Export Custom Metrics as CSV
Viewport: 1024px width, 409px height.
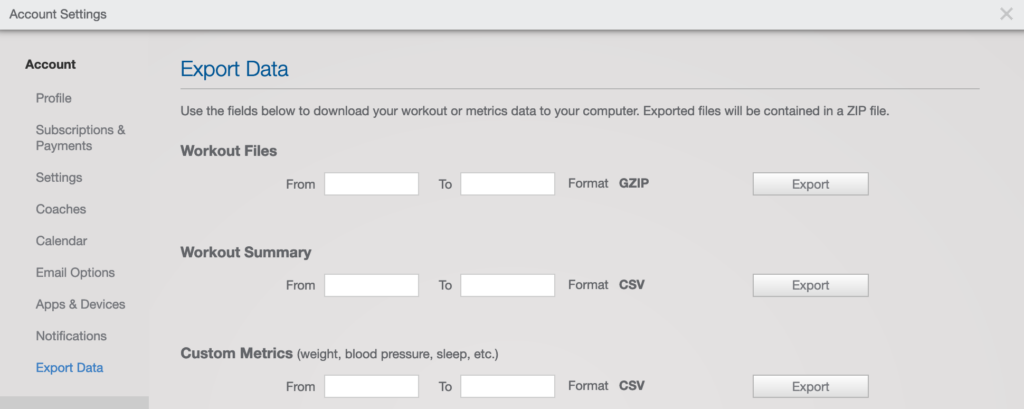pyautogui.click(x=810, y=386)
